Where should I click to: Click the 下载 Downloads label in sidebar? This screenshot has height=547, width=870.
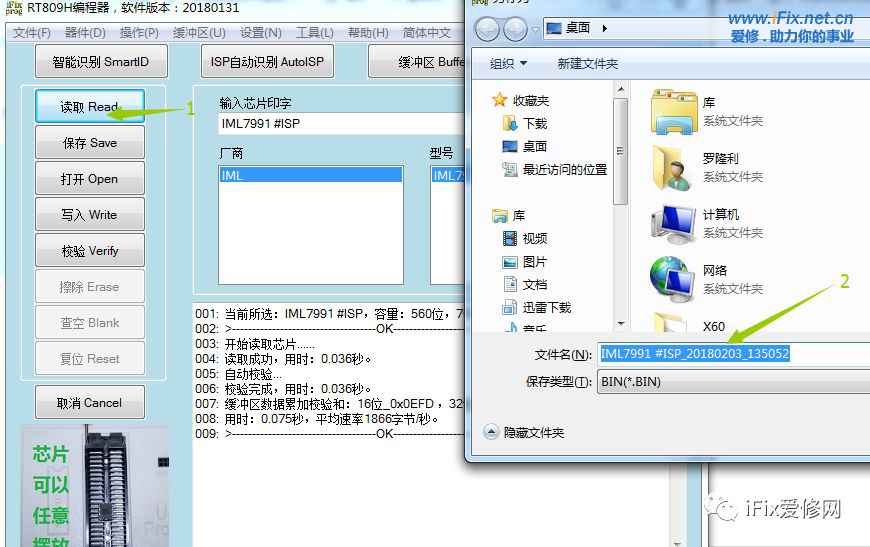[x=535, y=123]
